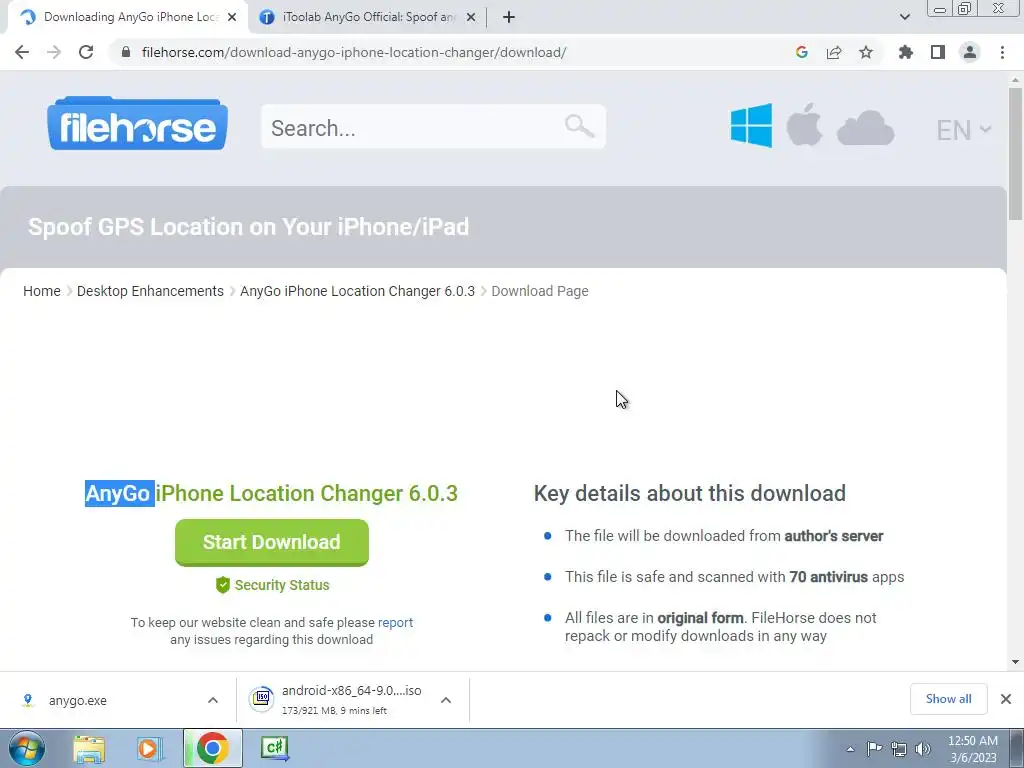Screen dimensions: 1024x768
Task: Open anygo.exe download options arrow
Action: (x=213, y=700)
